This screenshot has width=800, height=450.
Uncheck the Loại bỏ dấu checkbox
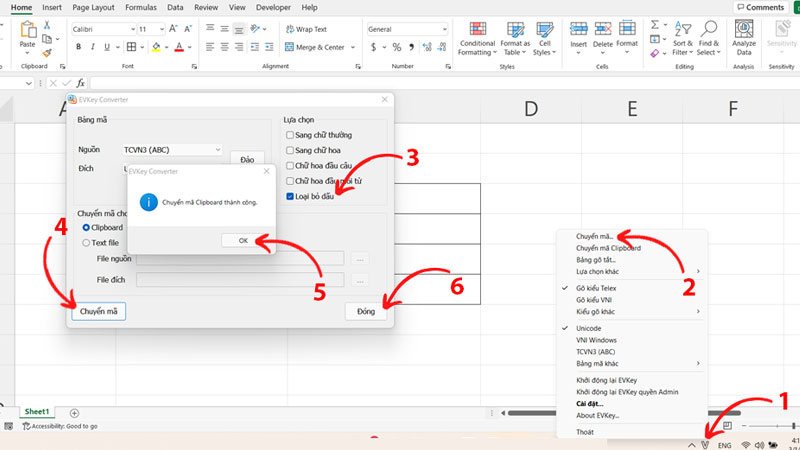pyautogui.click(x=290, y=197)
